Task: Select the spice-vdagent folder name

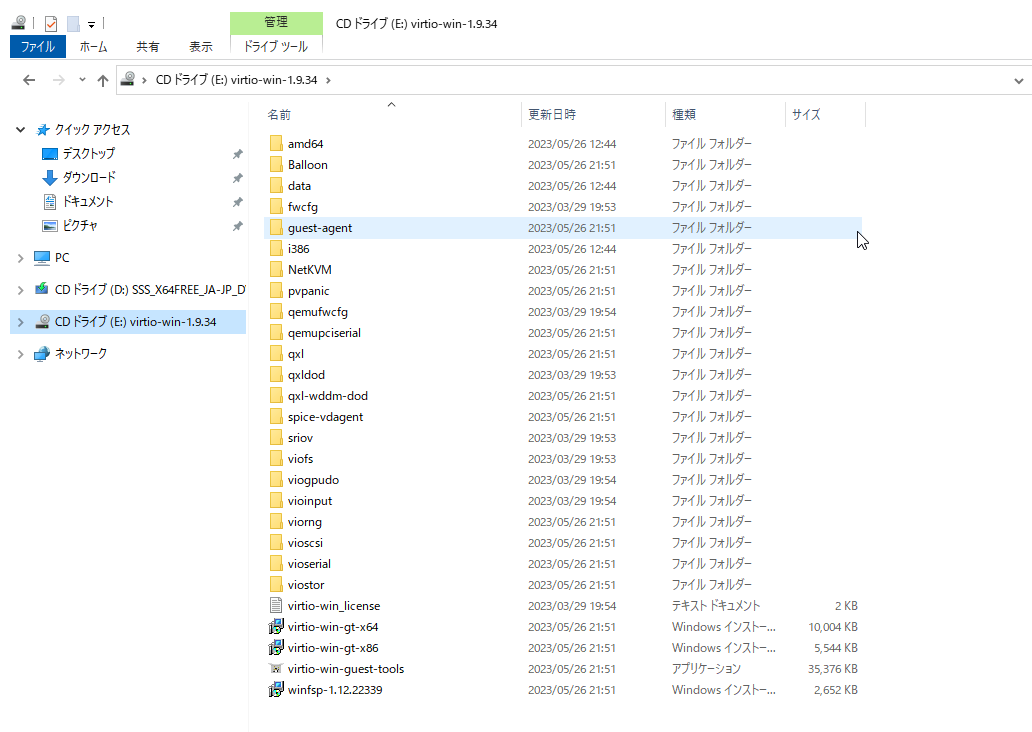Action: [325, 417]
